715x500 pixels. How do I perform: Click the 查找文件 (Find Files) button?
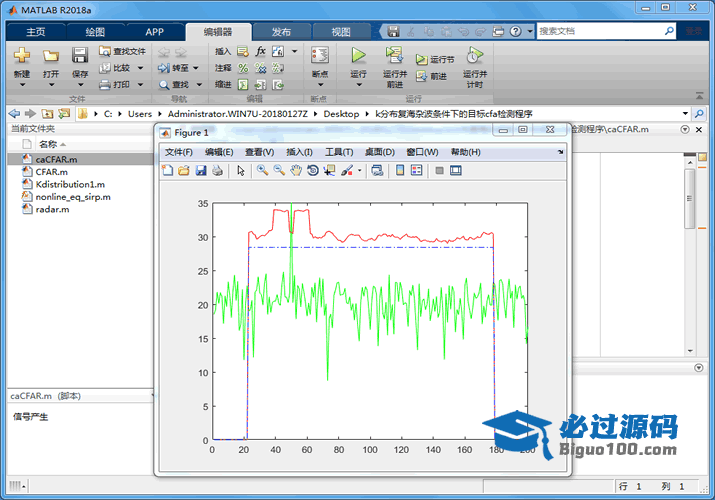(x=123, y=51)
